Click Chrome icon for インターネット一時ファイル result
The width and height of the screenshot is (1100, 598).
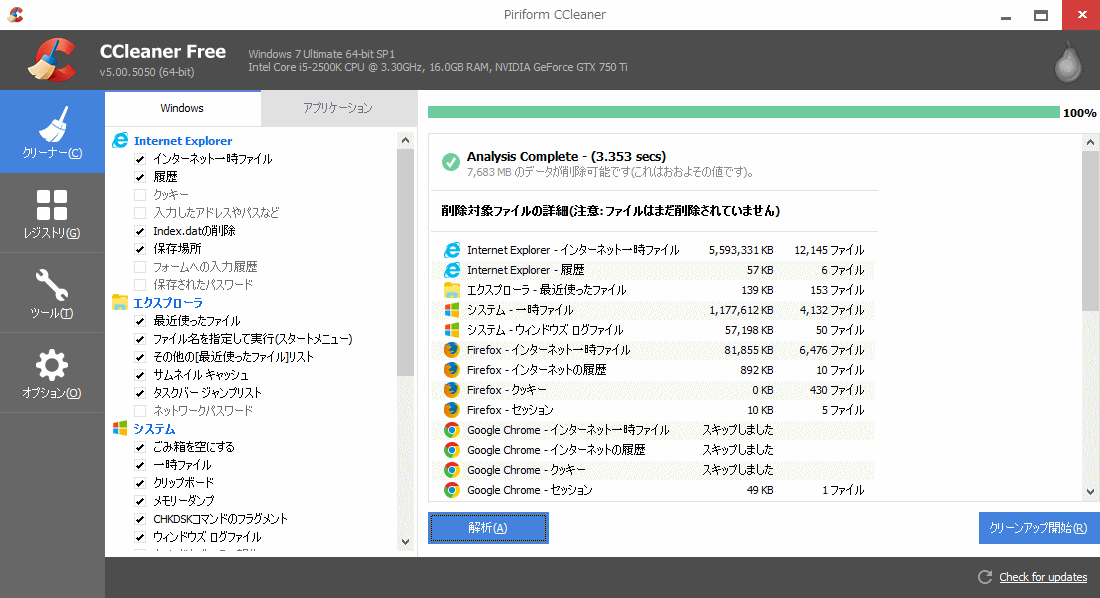coord(452,430)
